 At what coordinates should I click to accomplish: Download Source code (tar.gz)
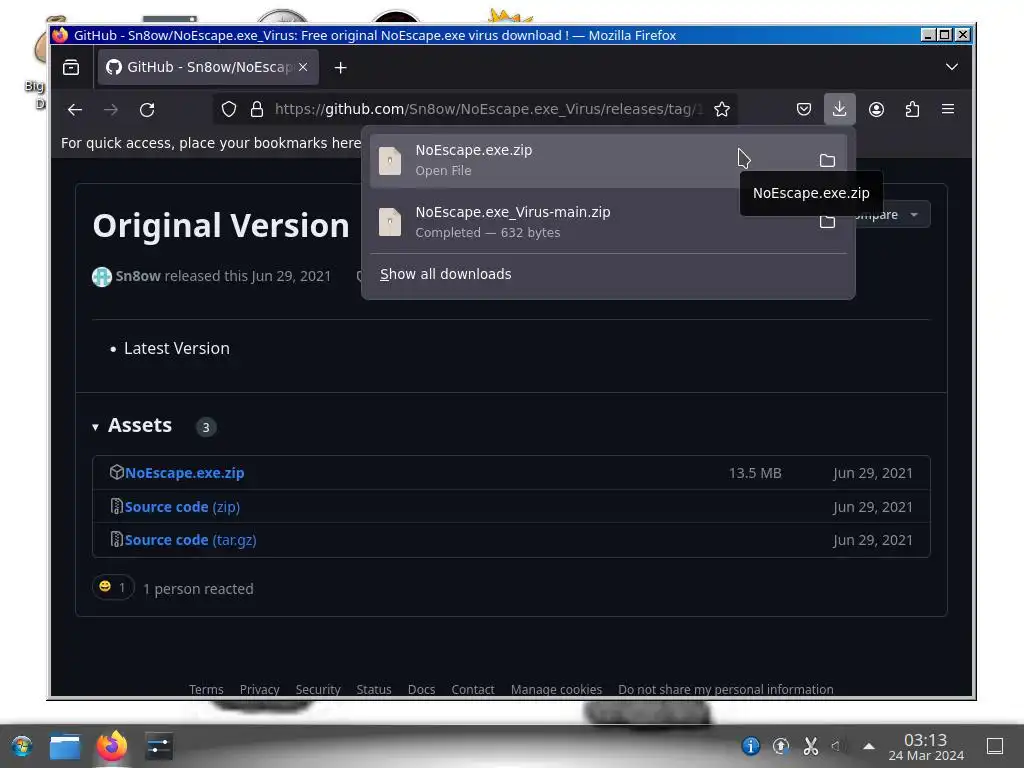(190, 540)
